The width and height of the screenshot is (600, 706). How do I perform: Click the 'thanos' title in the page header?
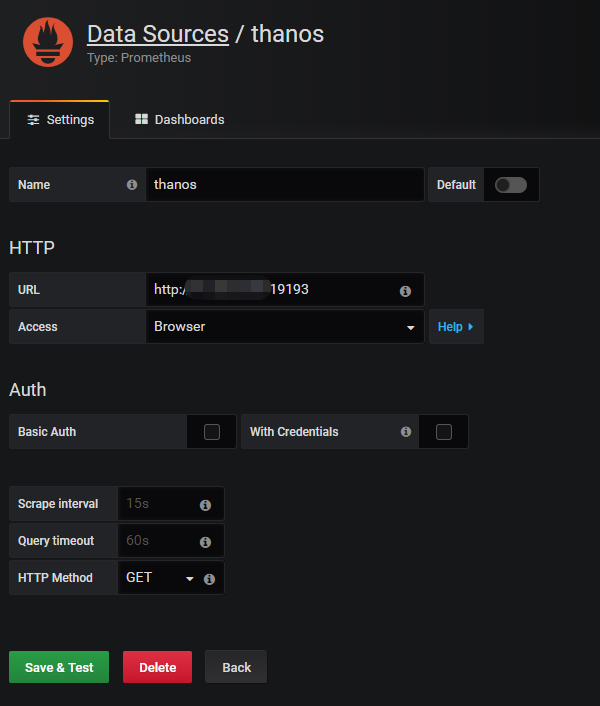tap(288, 34)
